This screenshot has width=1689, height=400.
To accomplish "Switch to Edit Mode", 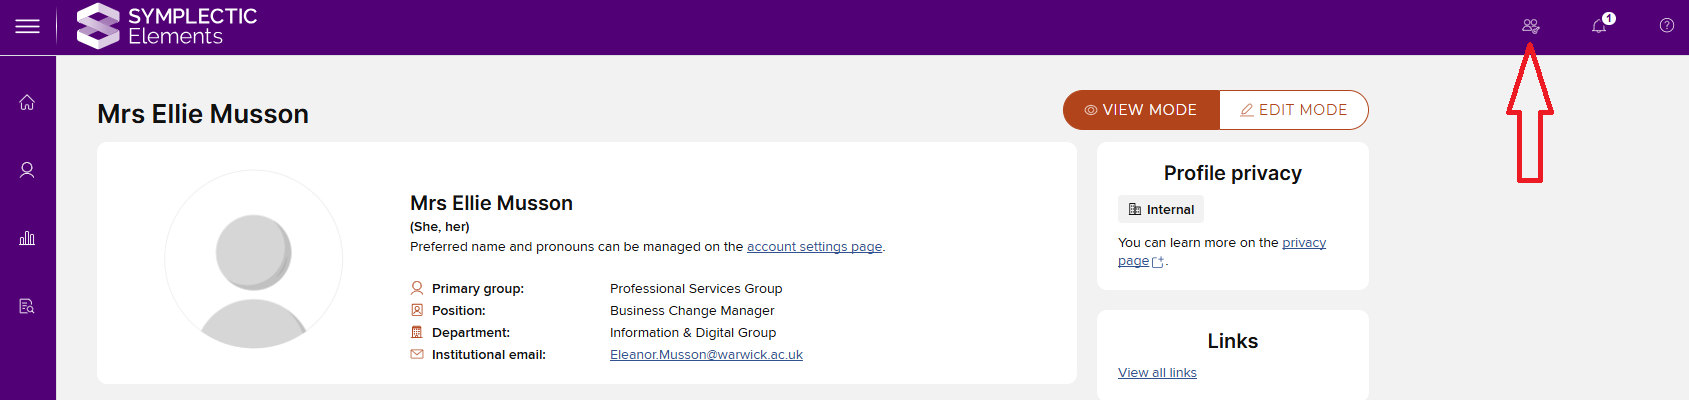I will pos(1293,110).
